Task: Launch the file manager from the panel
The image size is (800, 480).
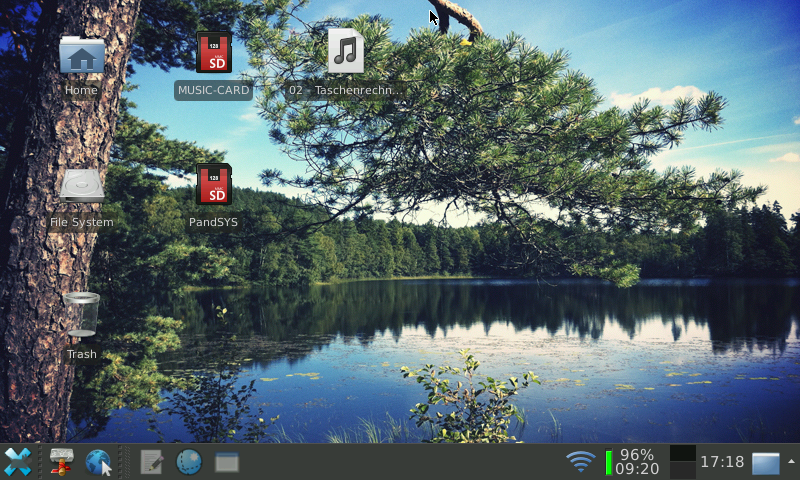Action: 62,462
